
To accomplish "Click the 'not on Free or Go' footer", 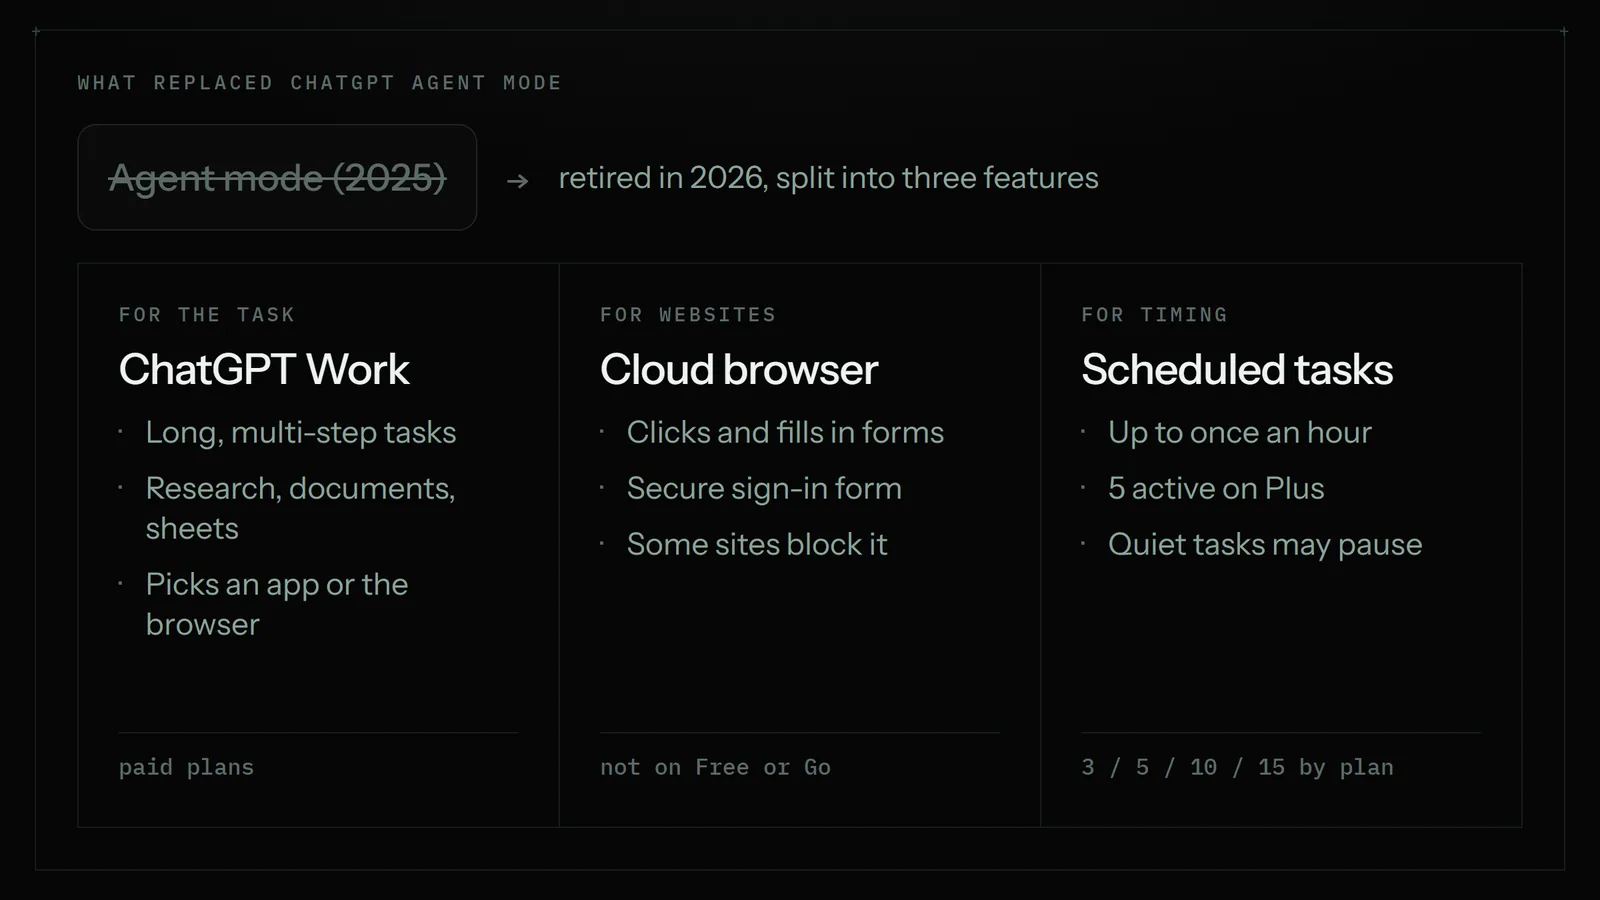I will click(x=715, y=767).
